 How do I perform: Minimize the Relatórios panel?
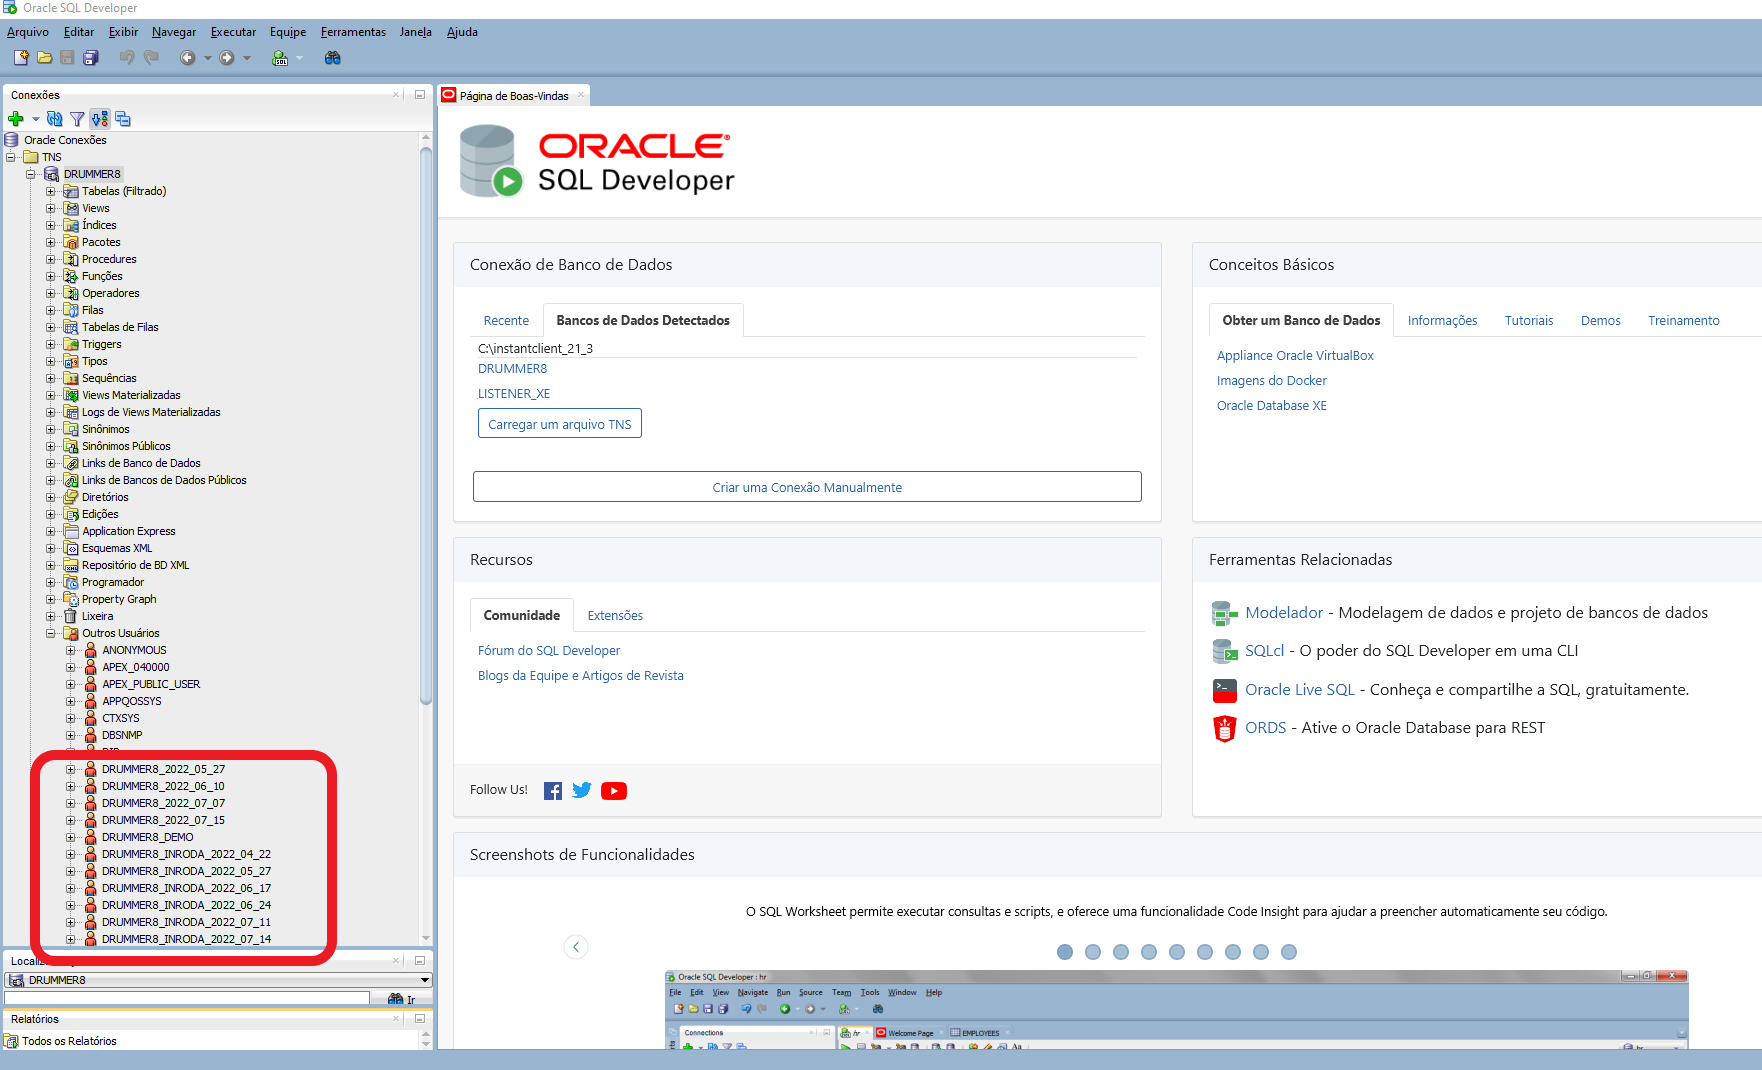(x=420, y=1019)
